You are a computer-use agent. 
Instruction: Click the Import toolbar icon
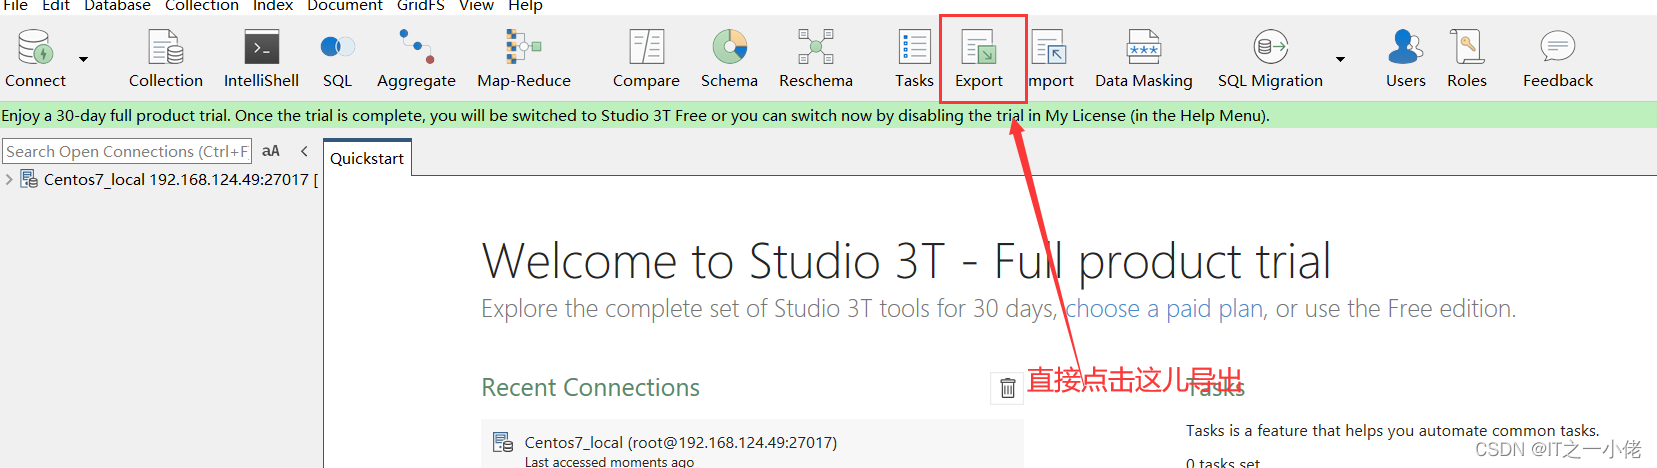[x=1050, y=58]
